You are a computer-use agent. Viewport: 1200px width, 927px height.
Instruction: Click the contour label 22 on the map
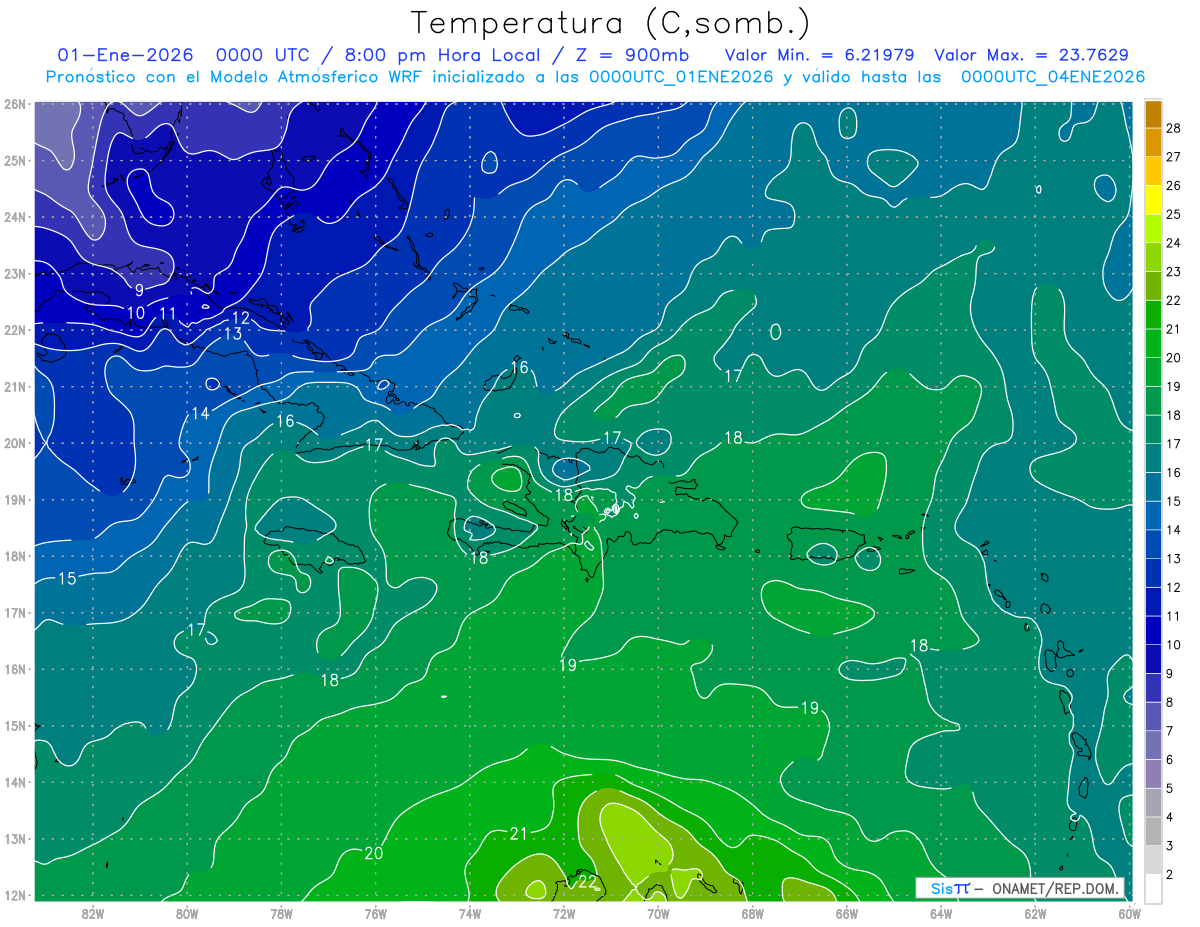(x=588, y=882)
